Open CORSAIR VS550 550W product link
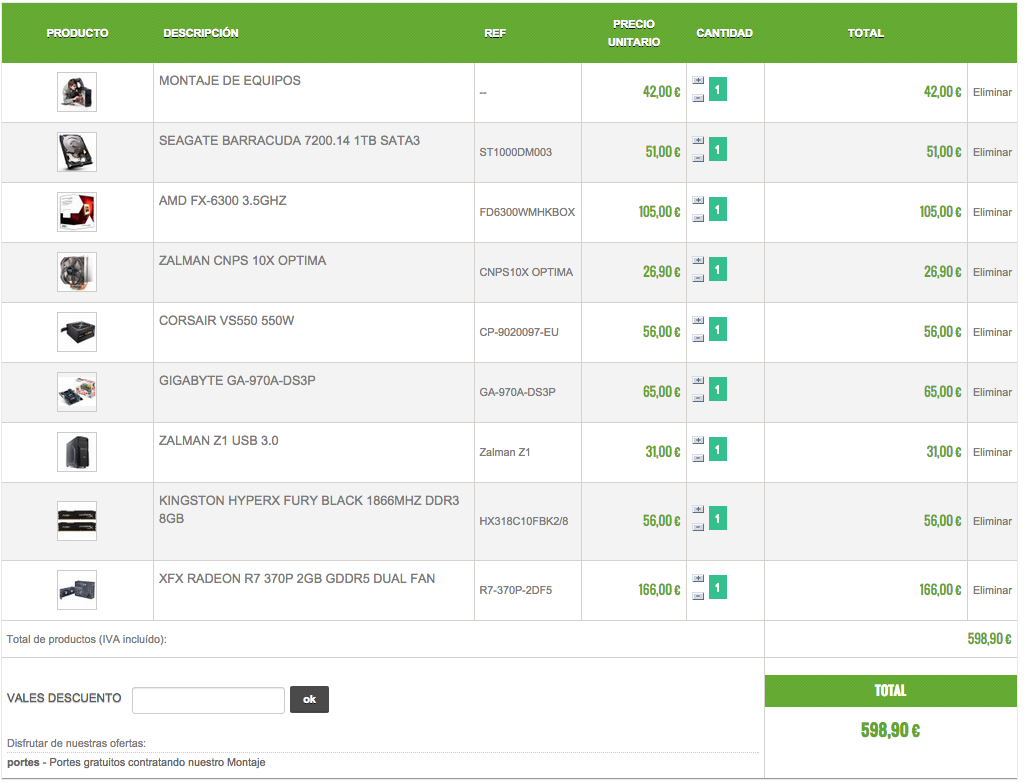Viewport: 1024px width, 782px height. point(227,321)
